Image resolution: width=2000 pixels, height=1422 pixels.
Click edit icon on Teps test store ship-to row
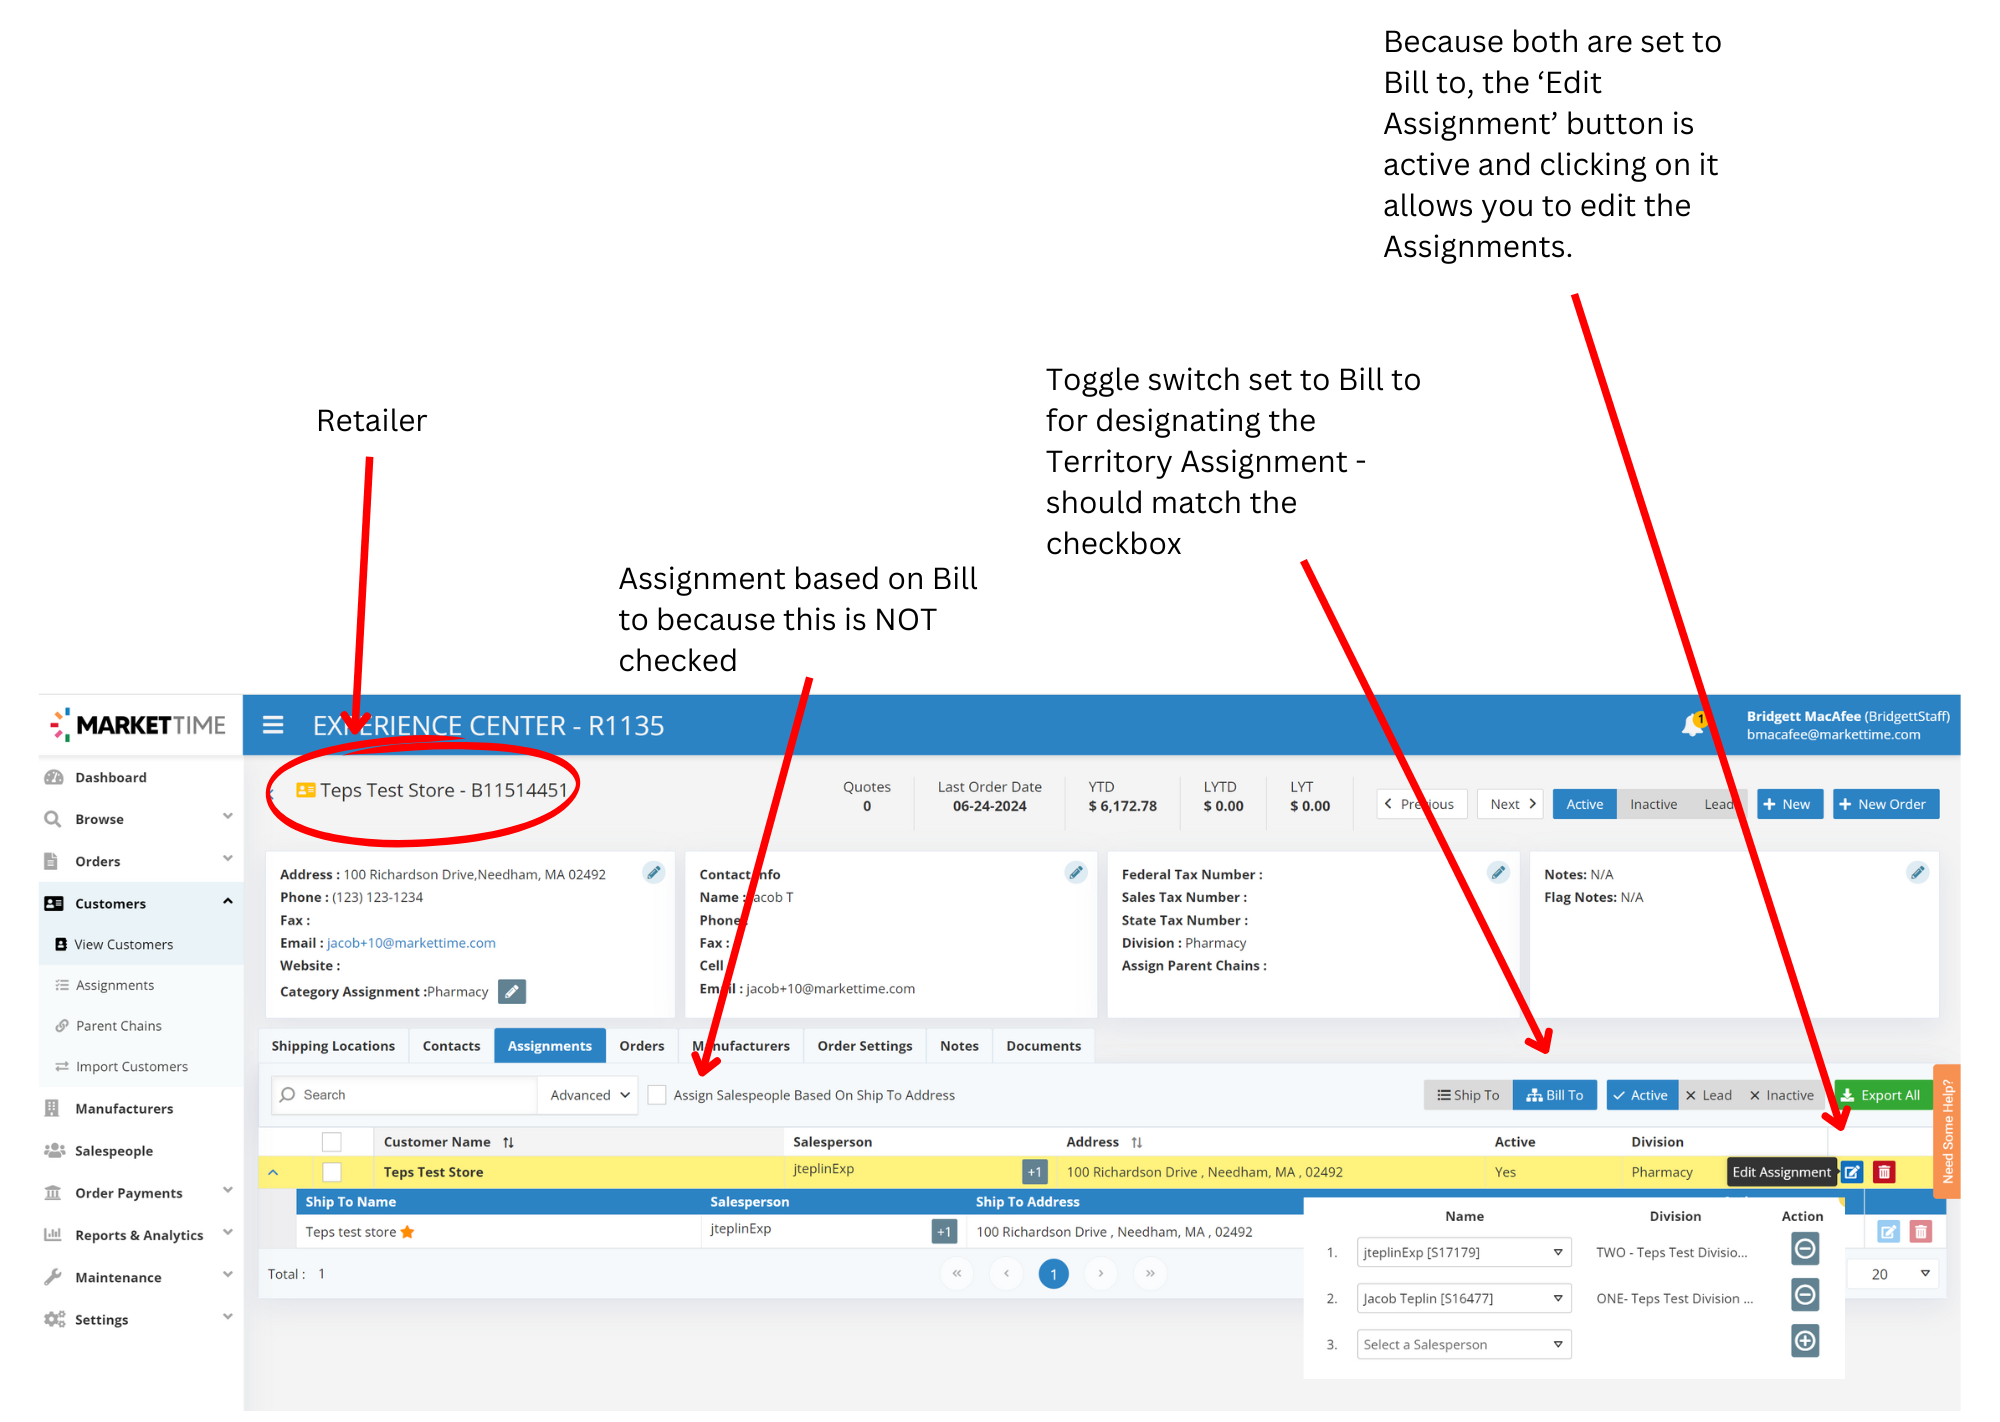point(1888,1232)
